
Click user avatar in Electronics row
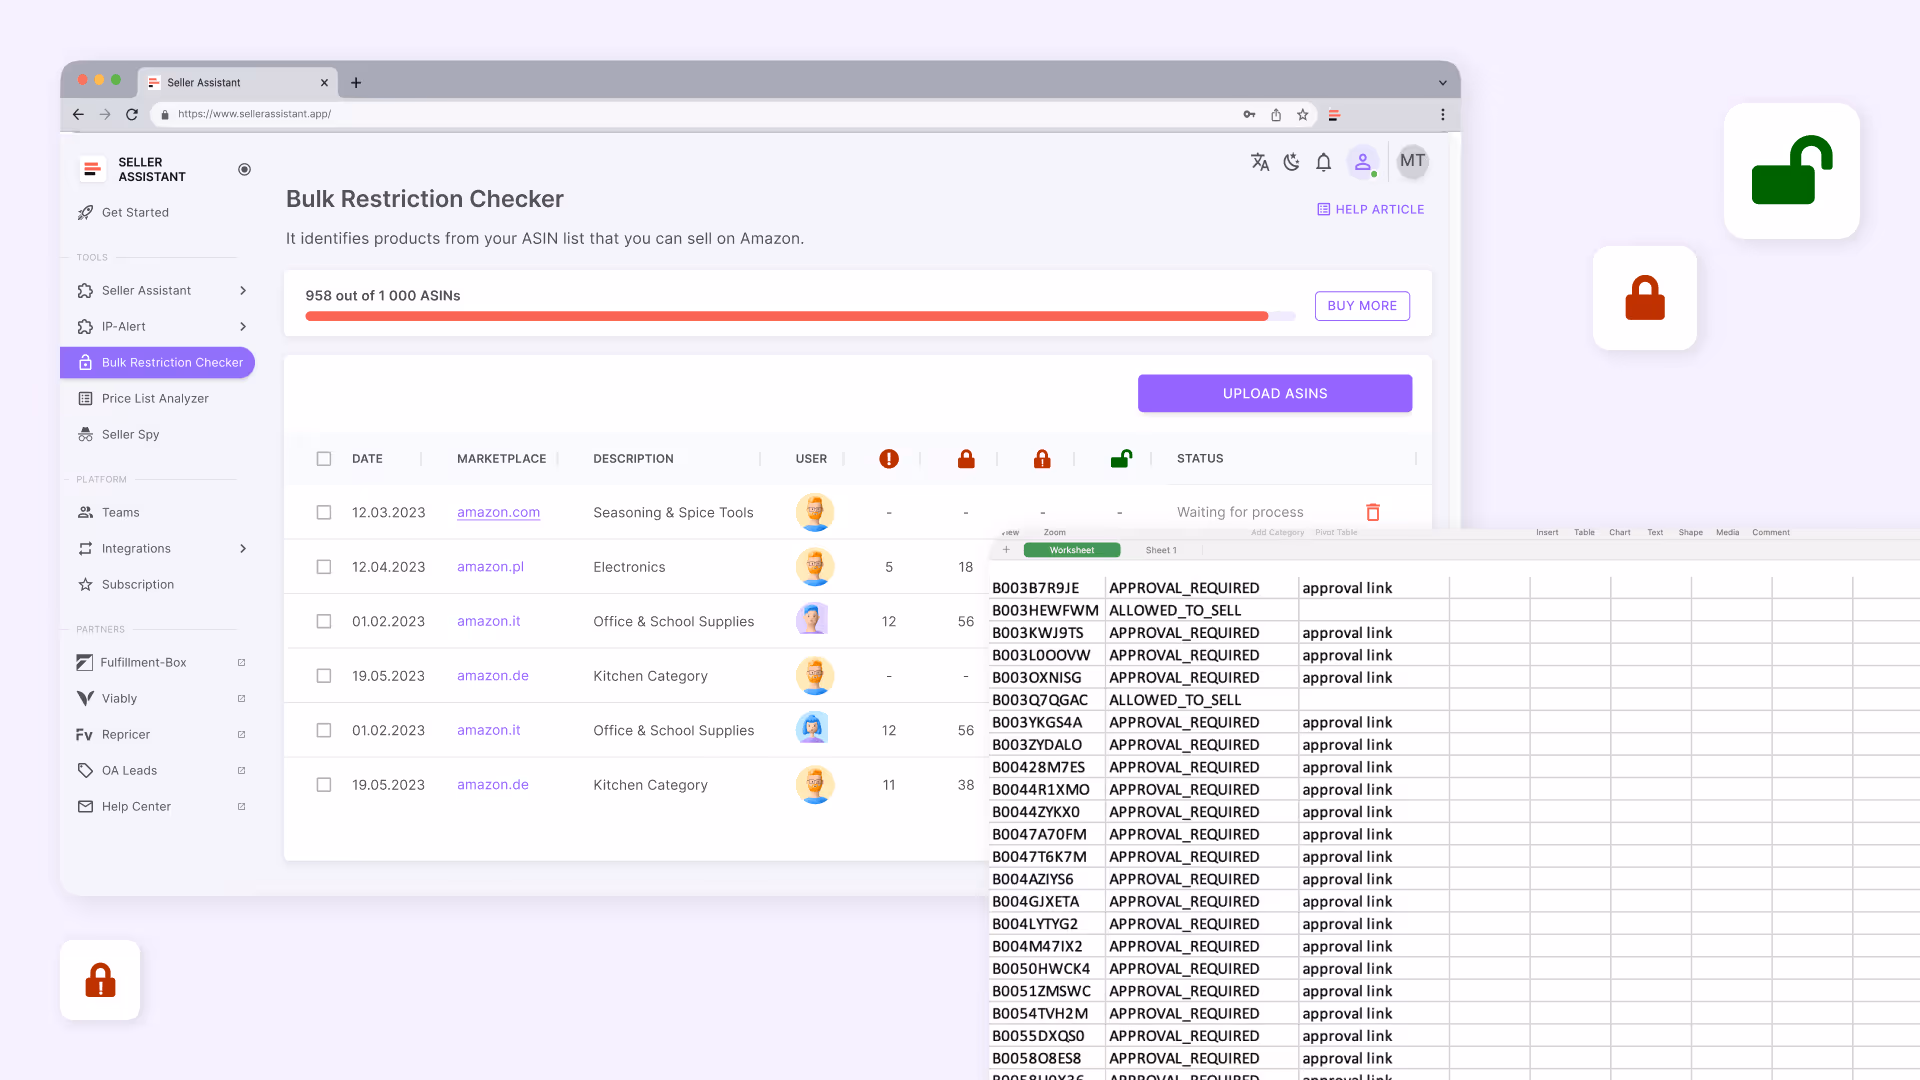pyautogui.click(x=814, y=567)
